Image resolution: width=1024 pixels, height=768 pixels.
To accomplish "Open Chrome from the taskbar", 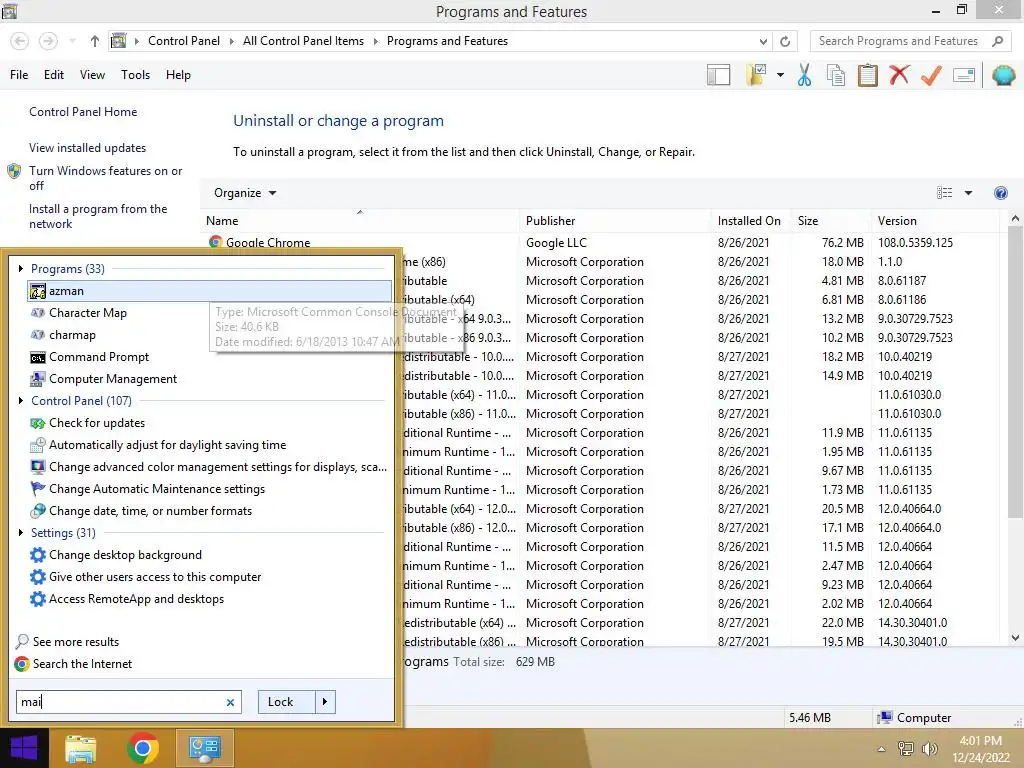I will pos(142,748).
